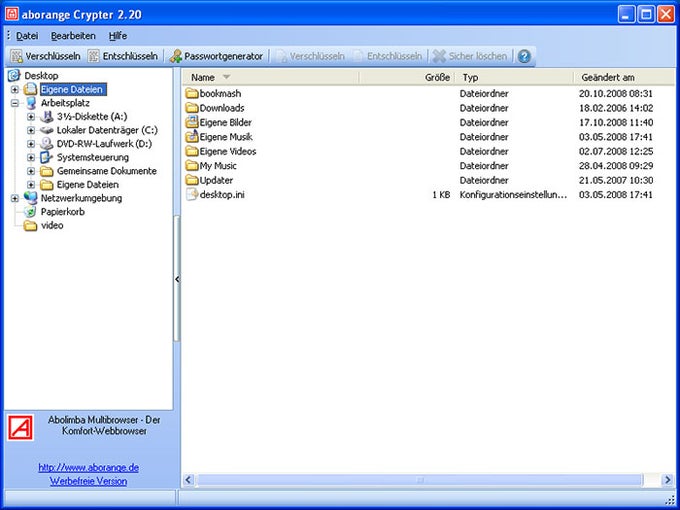Click the aborange Crypter title bar icon
The width and height of the screenshot is (680, 510).
(x=12, y=14)
